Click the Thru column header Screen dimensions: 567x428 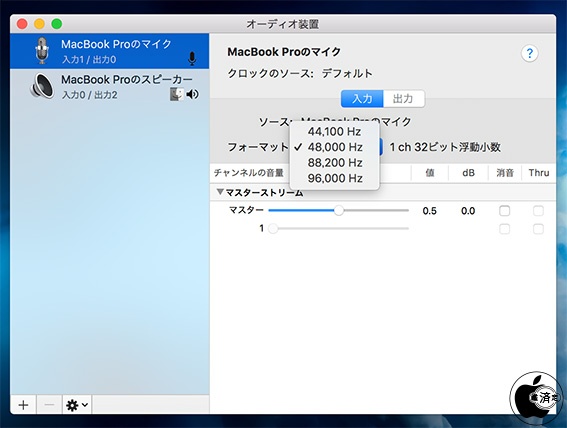pos(539,173)
